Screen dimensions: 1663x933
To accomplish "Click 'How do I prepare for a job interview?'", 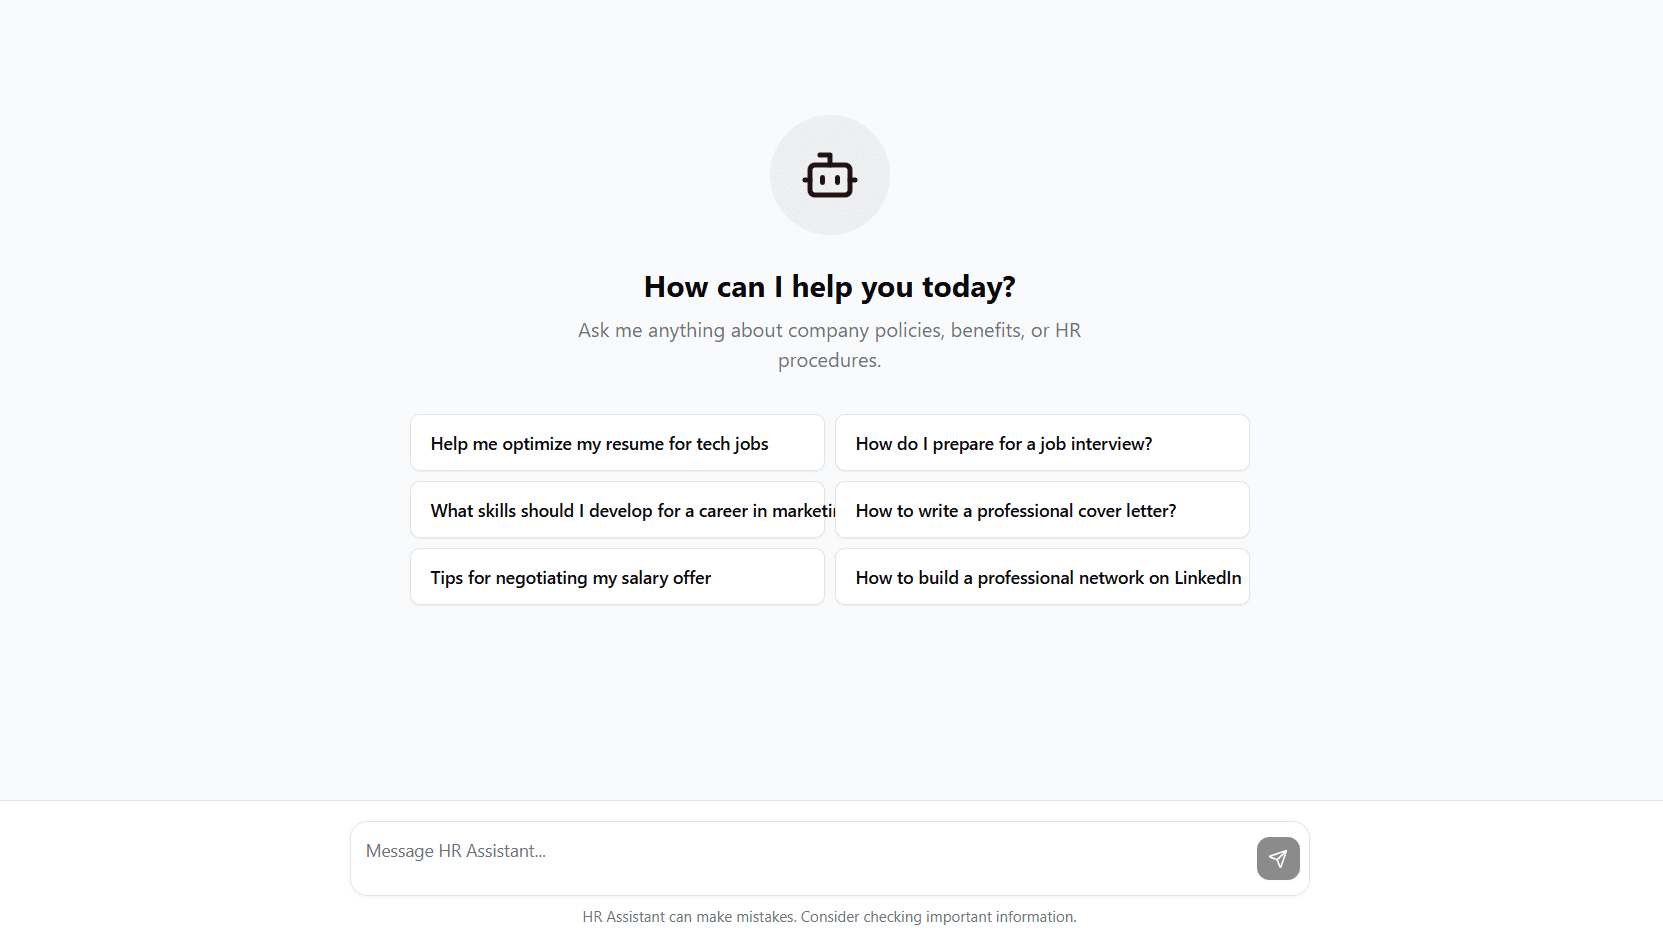I will coord(1041,443).
